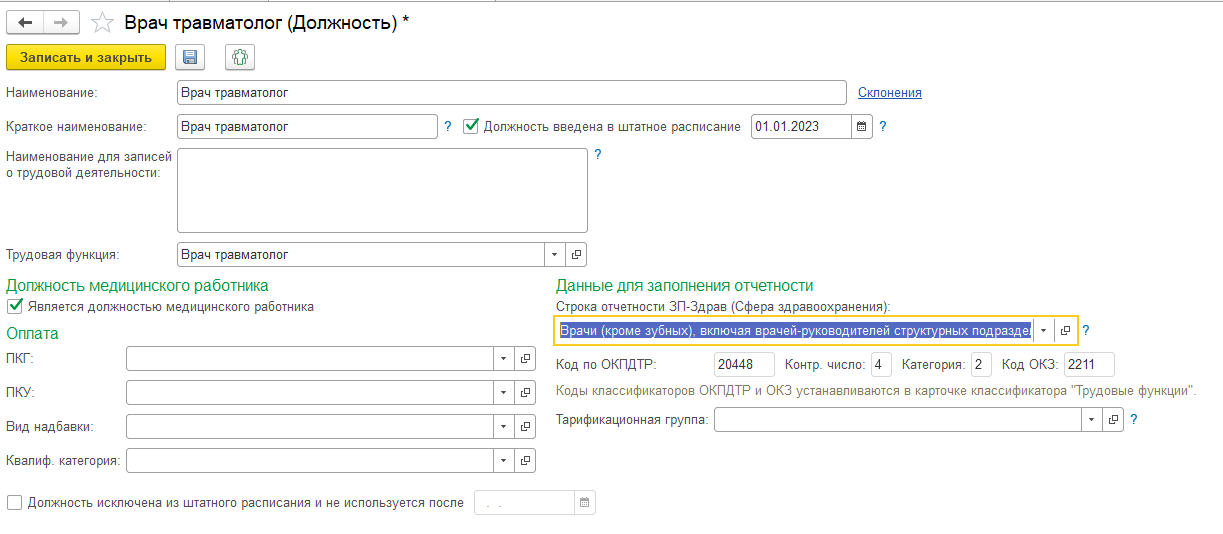Expand the 'Трудовая функция' dropdown
This screenshot has height=534, width=1223.
click(x=555, y=254)
